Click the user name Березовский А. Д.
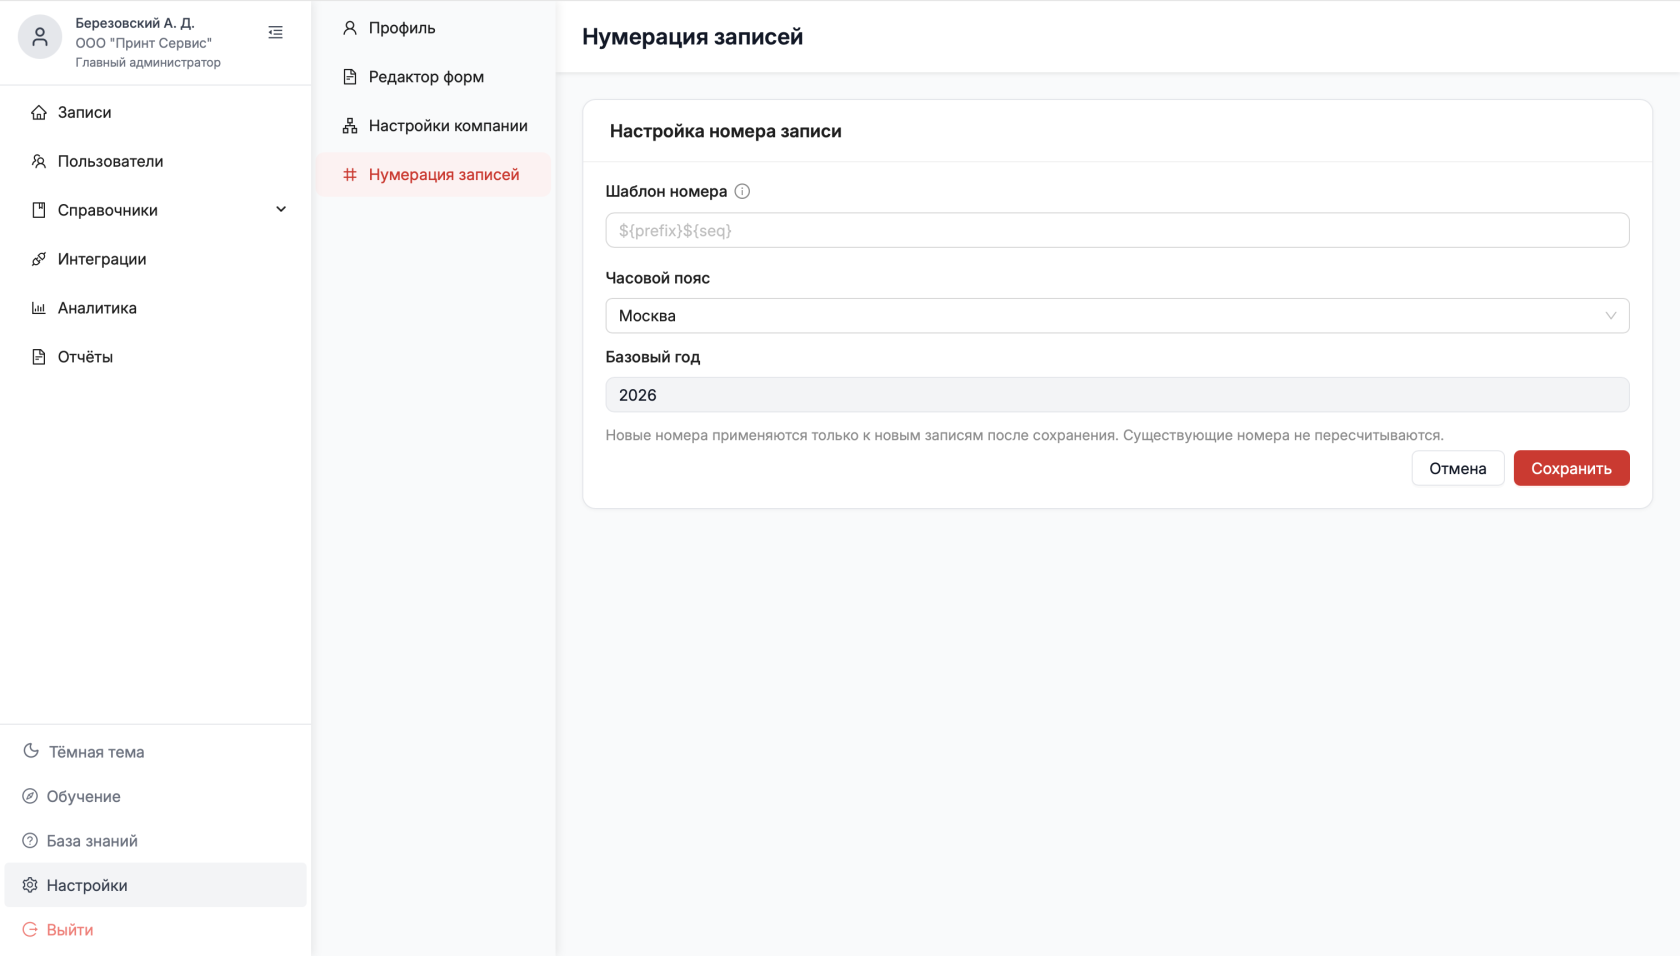Screen dimensions: 1680x956 [135, 23]
